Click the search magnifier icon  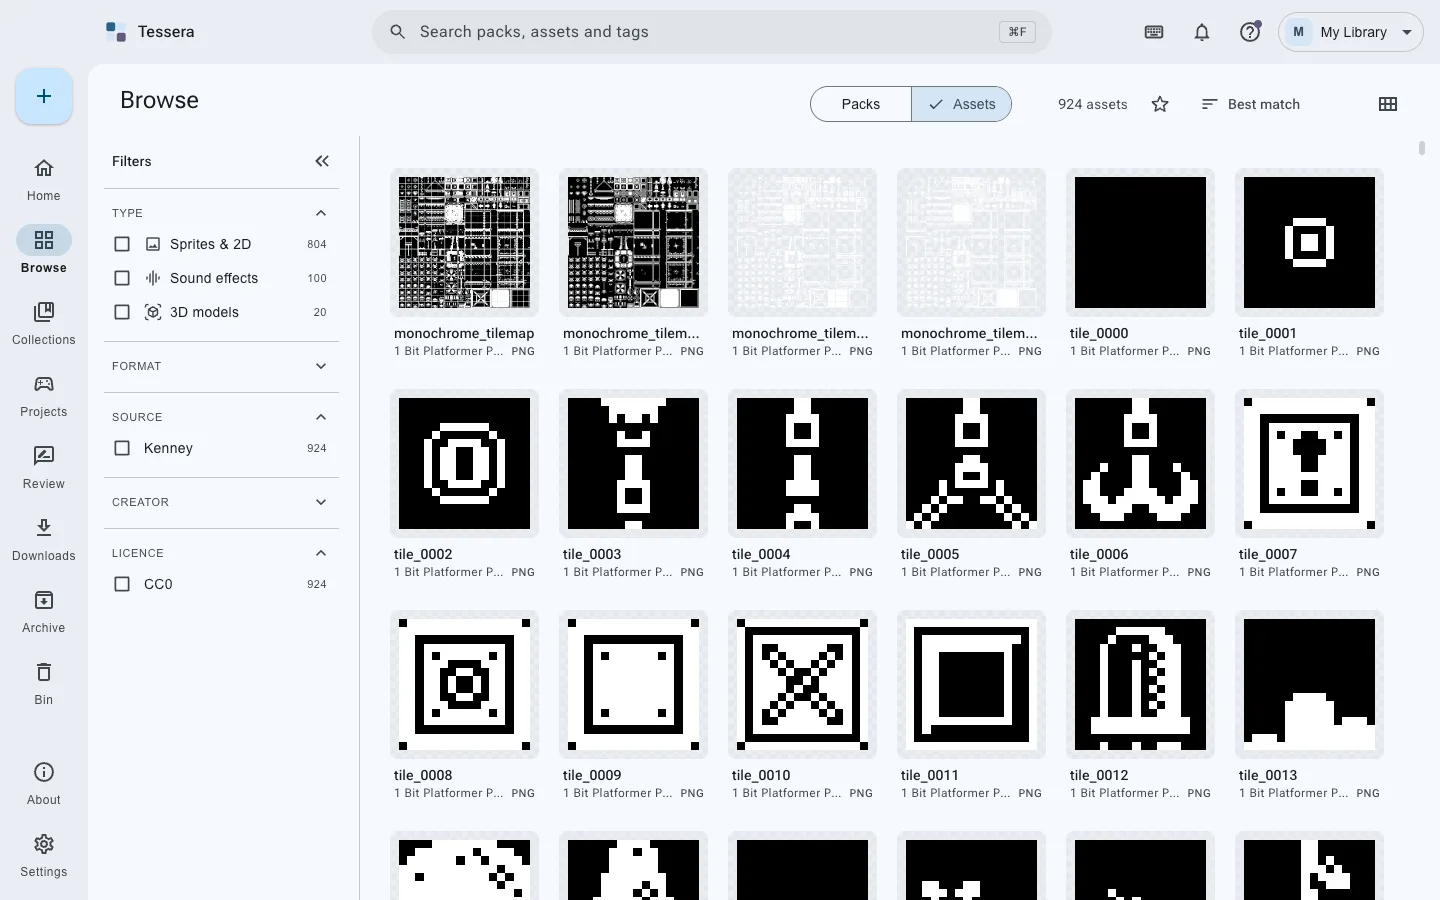[397, 32]
